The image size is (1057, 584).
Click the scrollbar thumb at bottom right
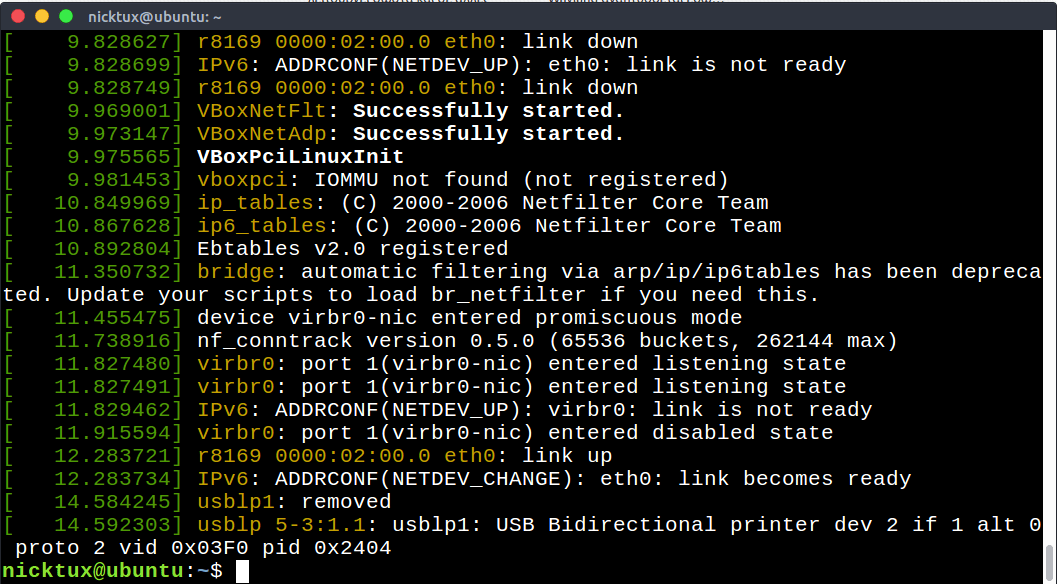[x=1049, y=559]
